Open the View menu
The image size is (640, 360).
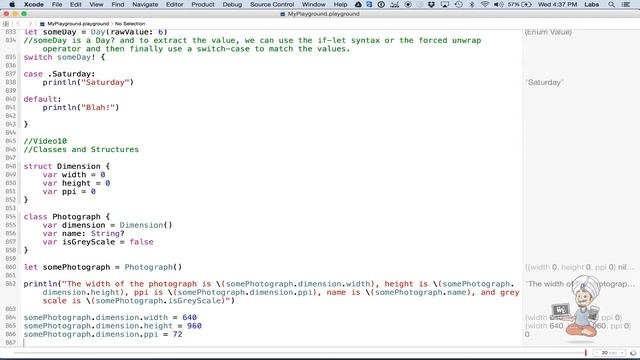[96, 4]
